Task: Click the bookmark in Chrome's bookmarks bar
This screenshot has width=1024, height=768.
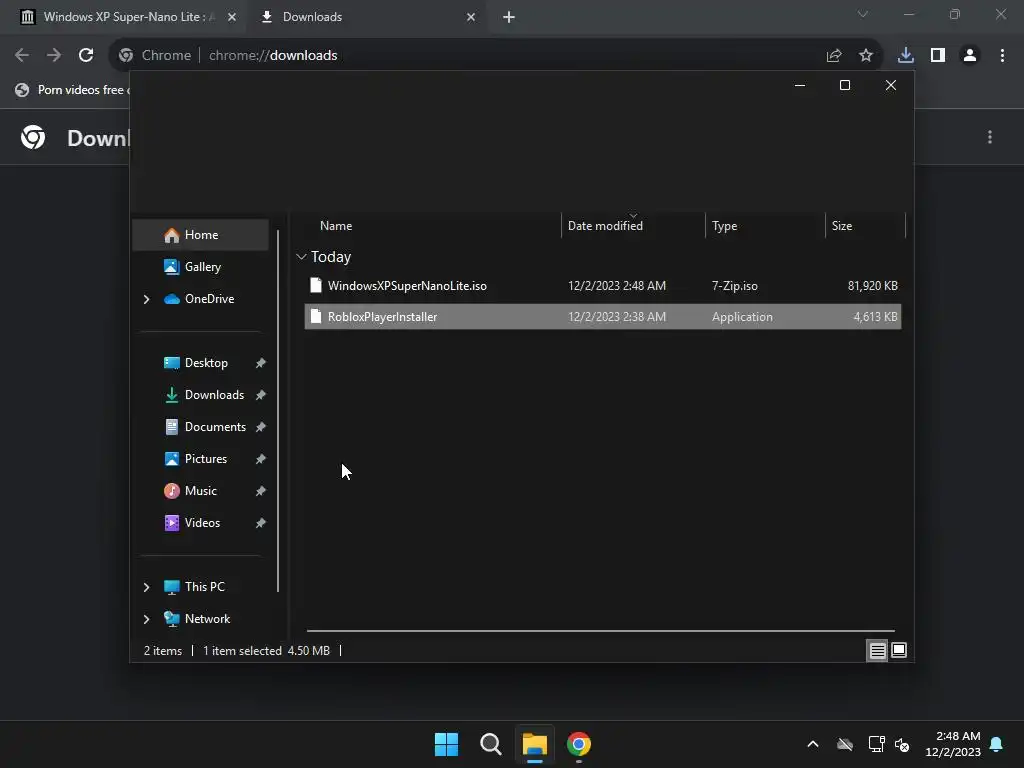Action: point(71,90)
